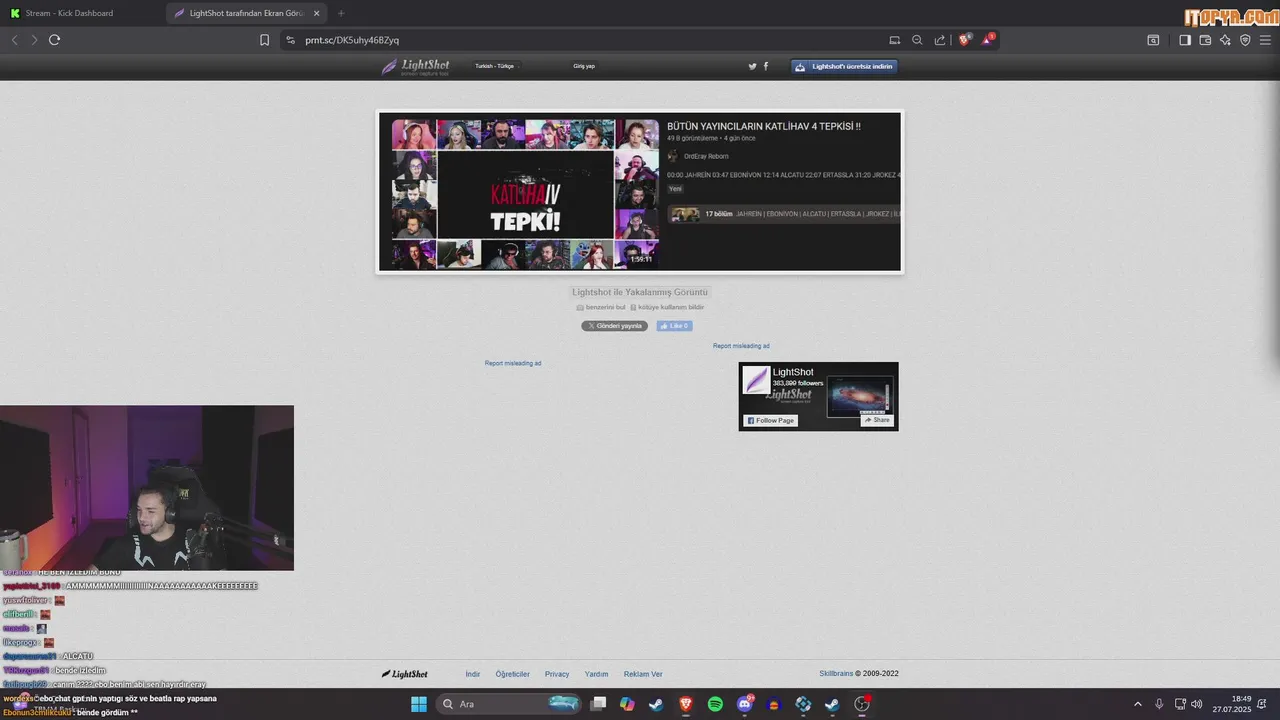This screenshot has height=720, width=1280.
Task: Click left Report misleading ad link
Action: pos(513,363)
